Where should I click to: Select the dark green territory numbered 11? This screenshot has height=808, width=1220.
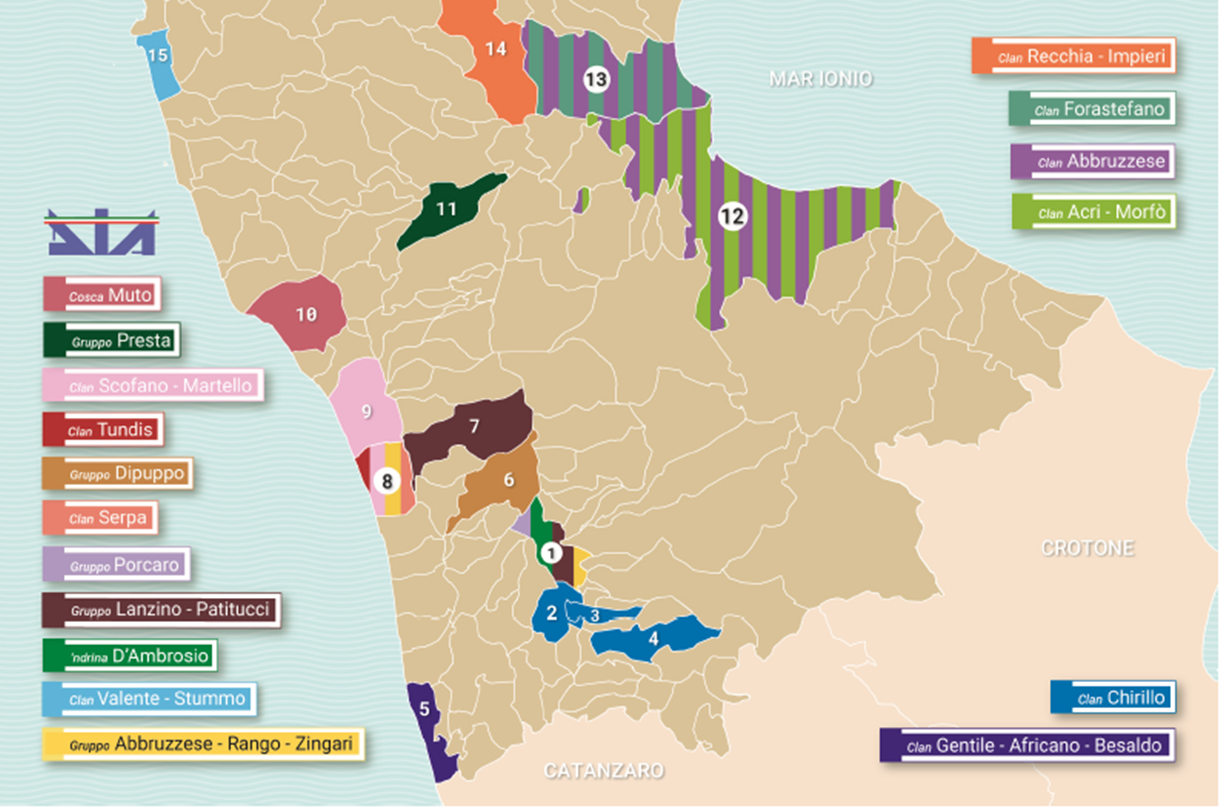click(x=447, y=209)
